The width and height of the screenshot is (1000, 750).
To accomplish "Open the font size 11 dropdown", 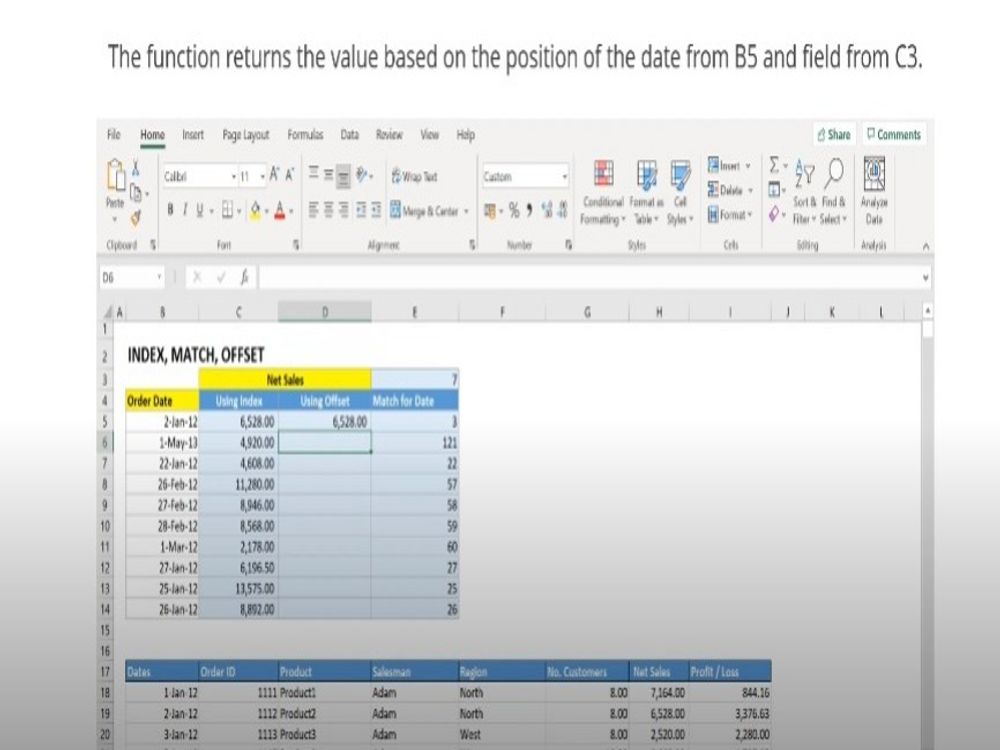I will 263,177.
